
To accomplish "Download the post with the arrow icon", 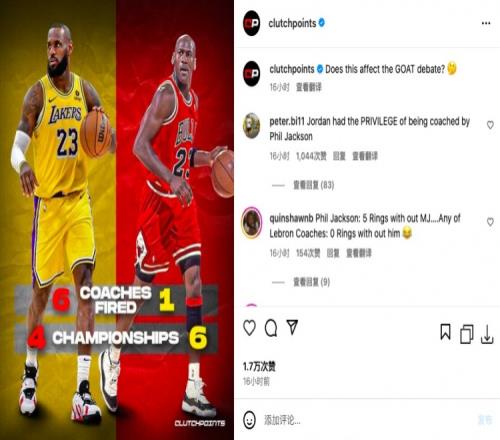I will 487,334.
